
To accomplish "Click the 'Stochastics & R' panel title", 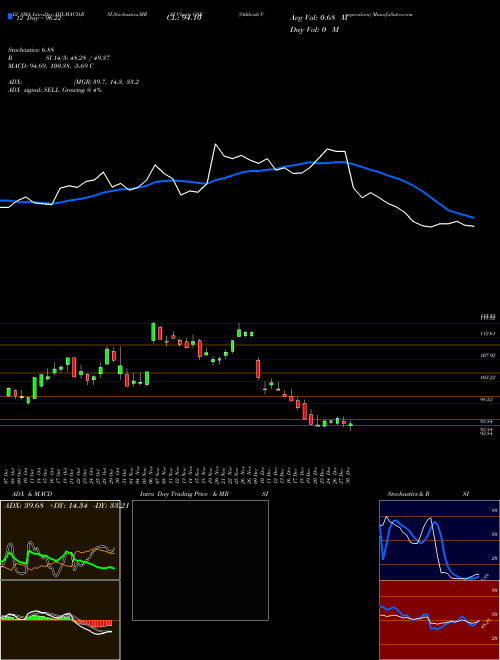I will [x=408, y=494].
